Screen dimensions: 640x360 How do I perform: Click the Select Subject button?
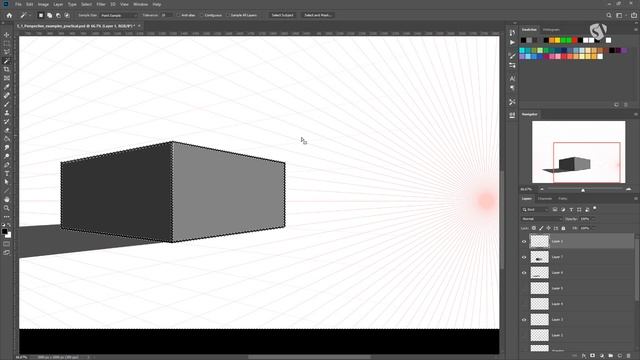[x=282, y=15]
